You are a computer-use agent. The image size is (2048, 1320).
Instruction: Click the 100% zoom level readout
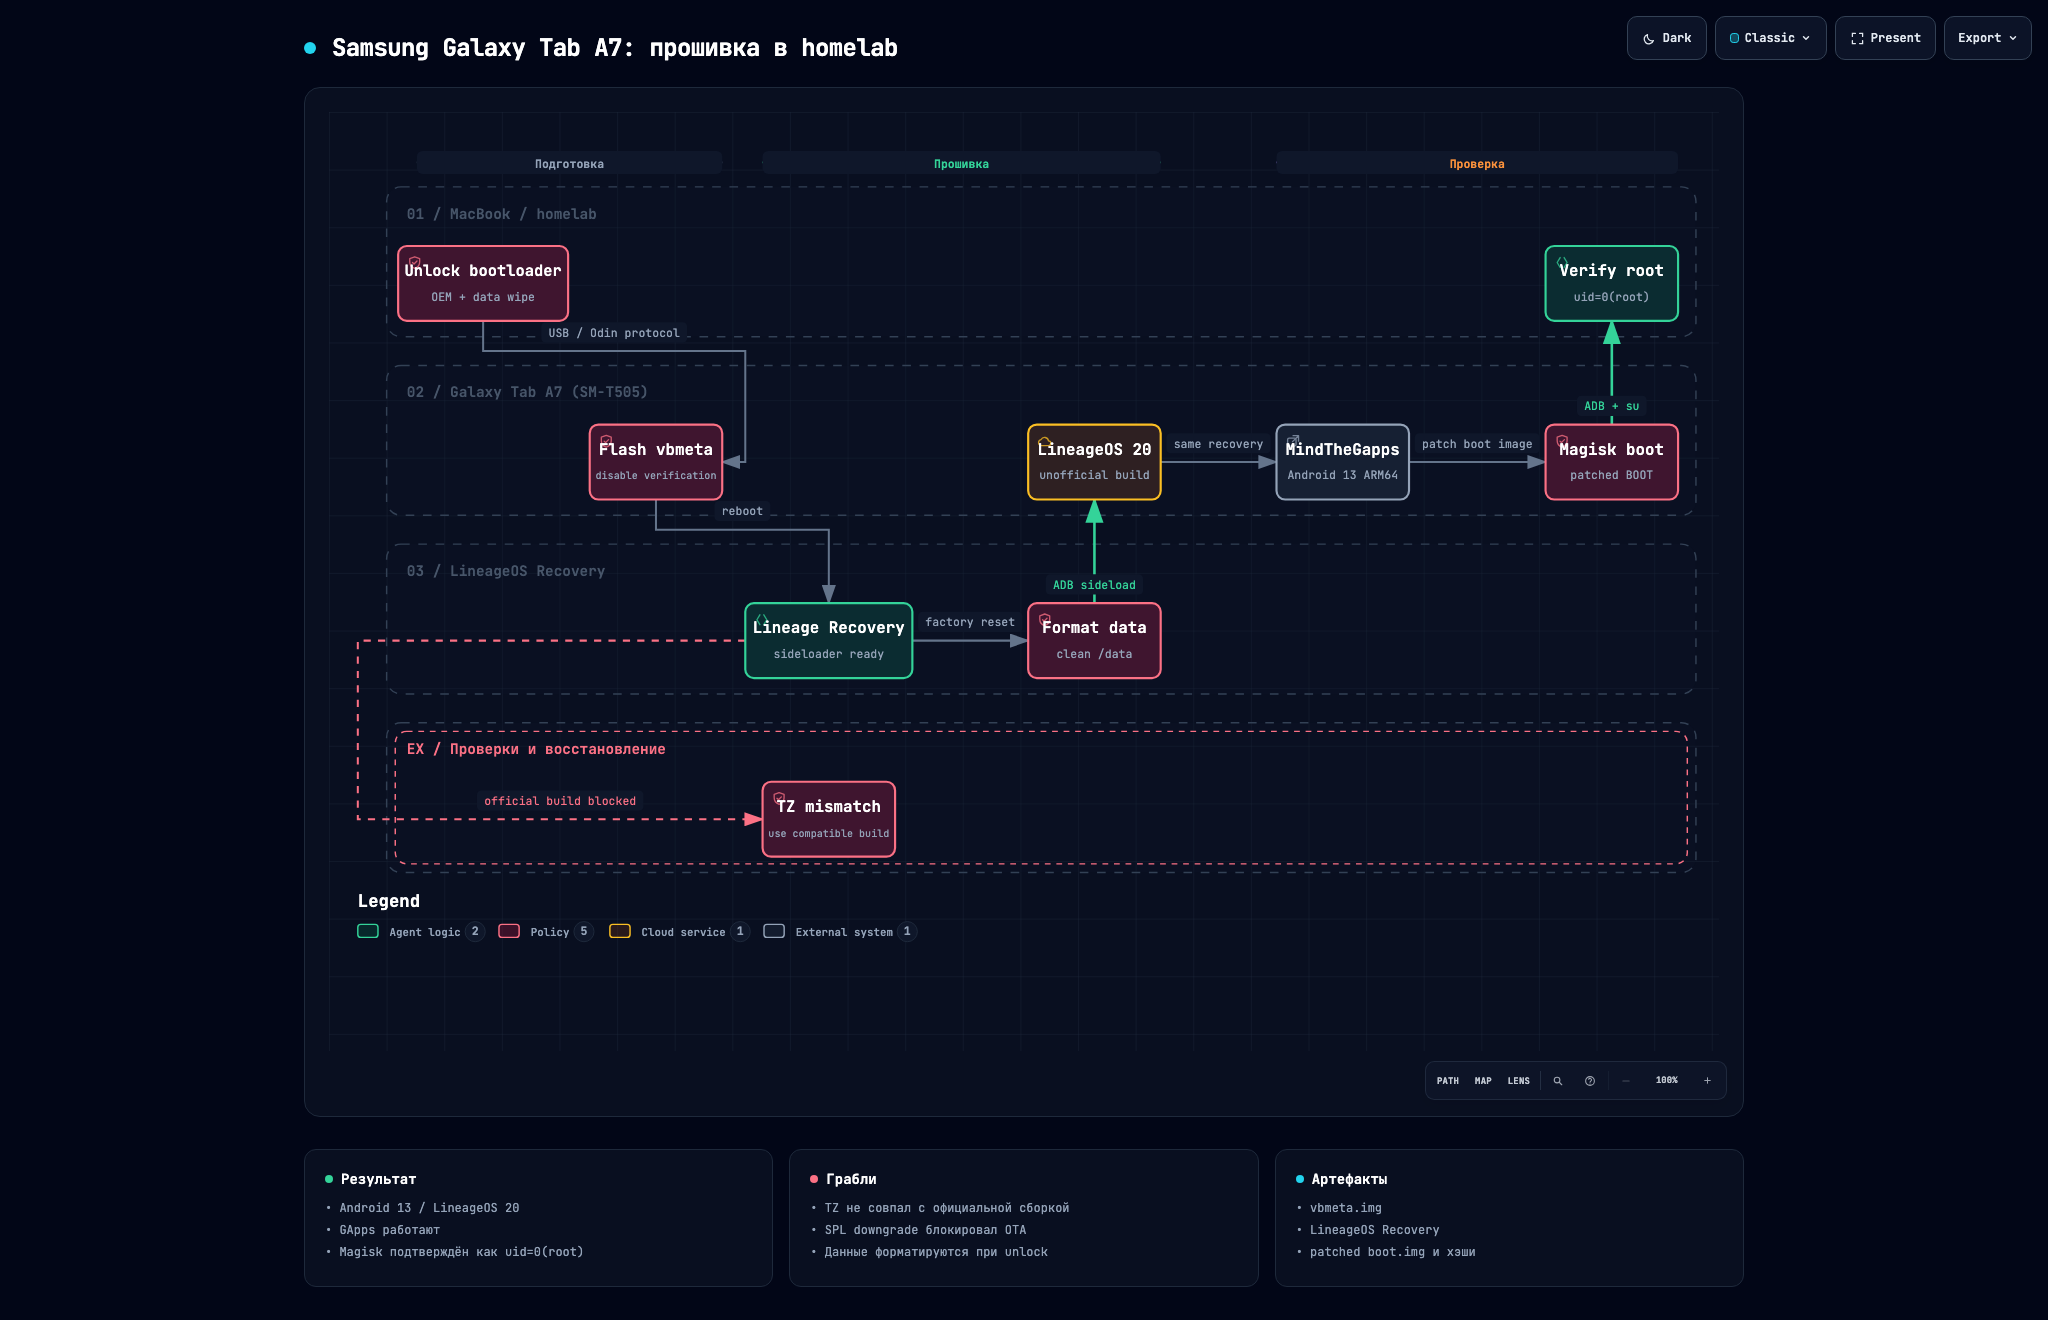pyautogui.click(x=1666, y=1081)
